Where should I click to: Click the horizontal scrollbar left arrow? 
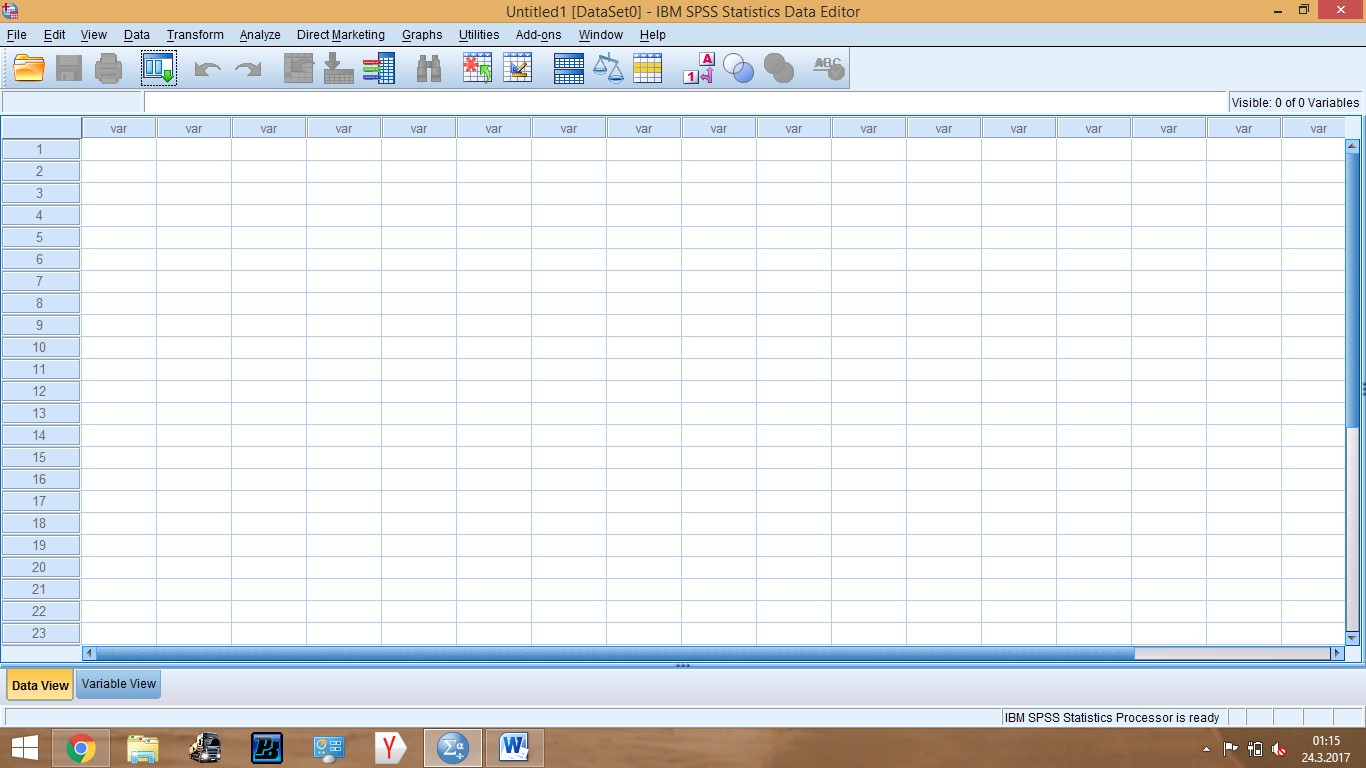point(88,653)
